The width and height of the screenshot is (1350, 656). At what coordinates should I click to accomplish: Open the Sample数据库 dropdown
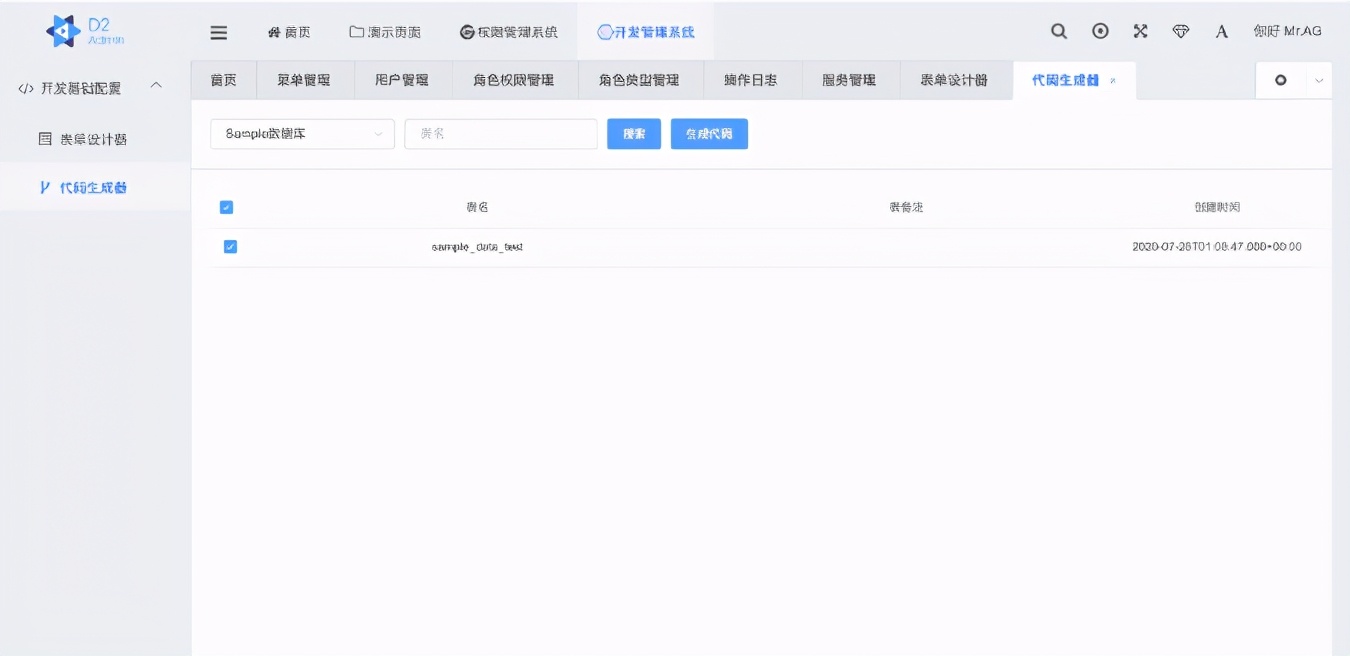pos(301,133)
